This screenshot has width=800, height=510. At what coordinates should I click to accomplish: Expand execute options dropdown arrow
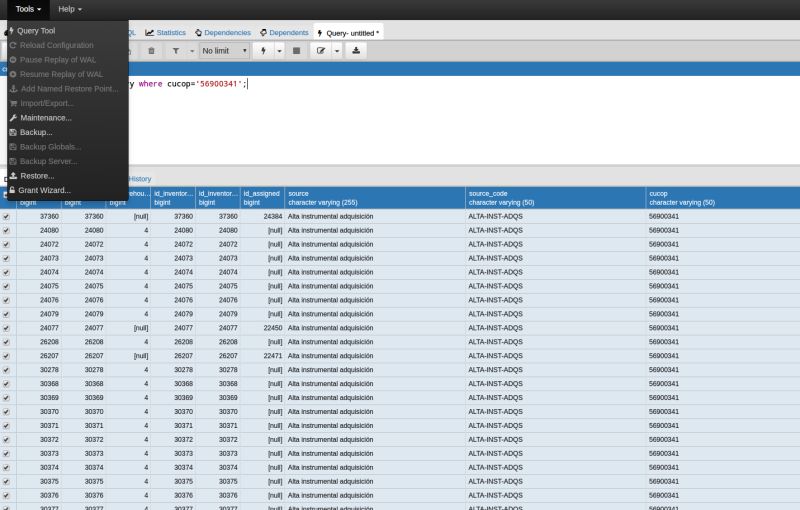[279, 51]
